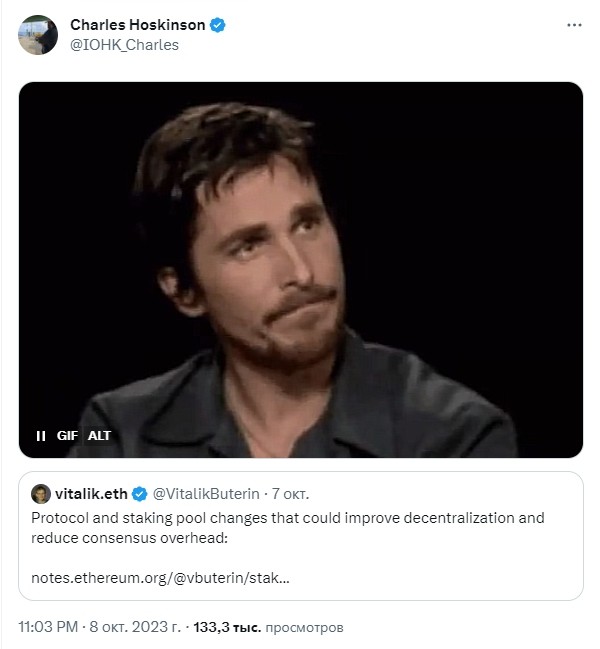The width and height of the screenshot is (600, 649).
Task: Open the quoted tweet text about staking pool
Action: pyautogui.click(x=288, y=528)
